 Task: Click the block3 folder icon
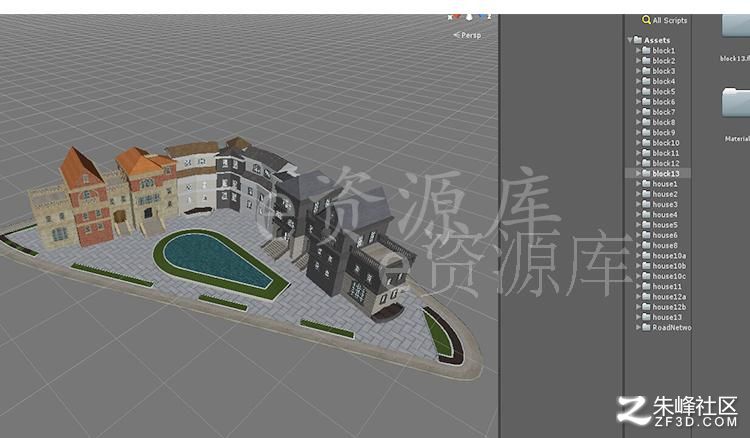[646, 71]
